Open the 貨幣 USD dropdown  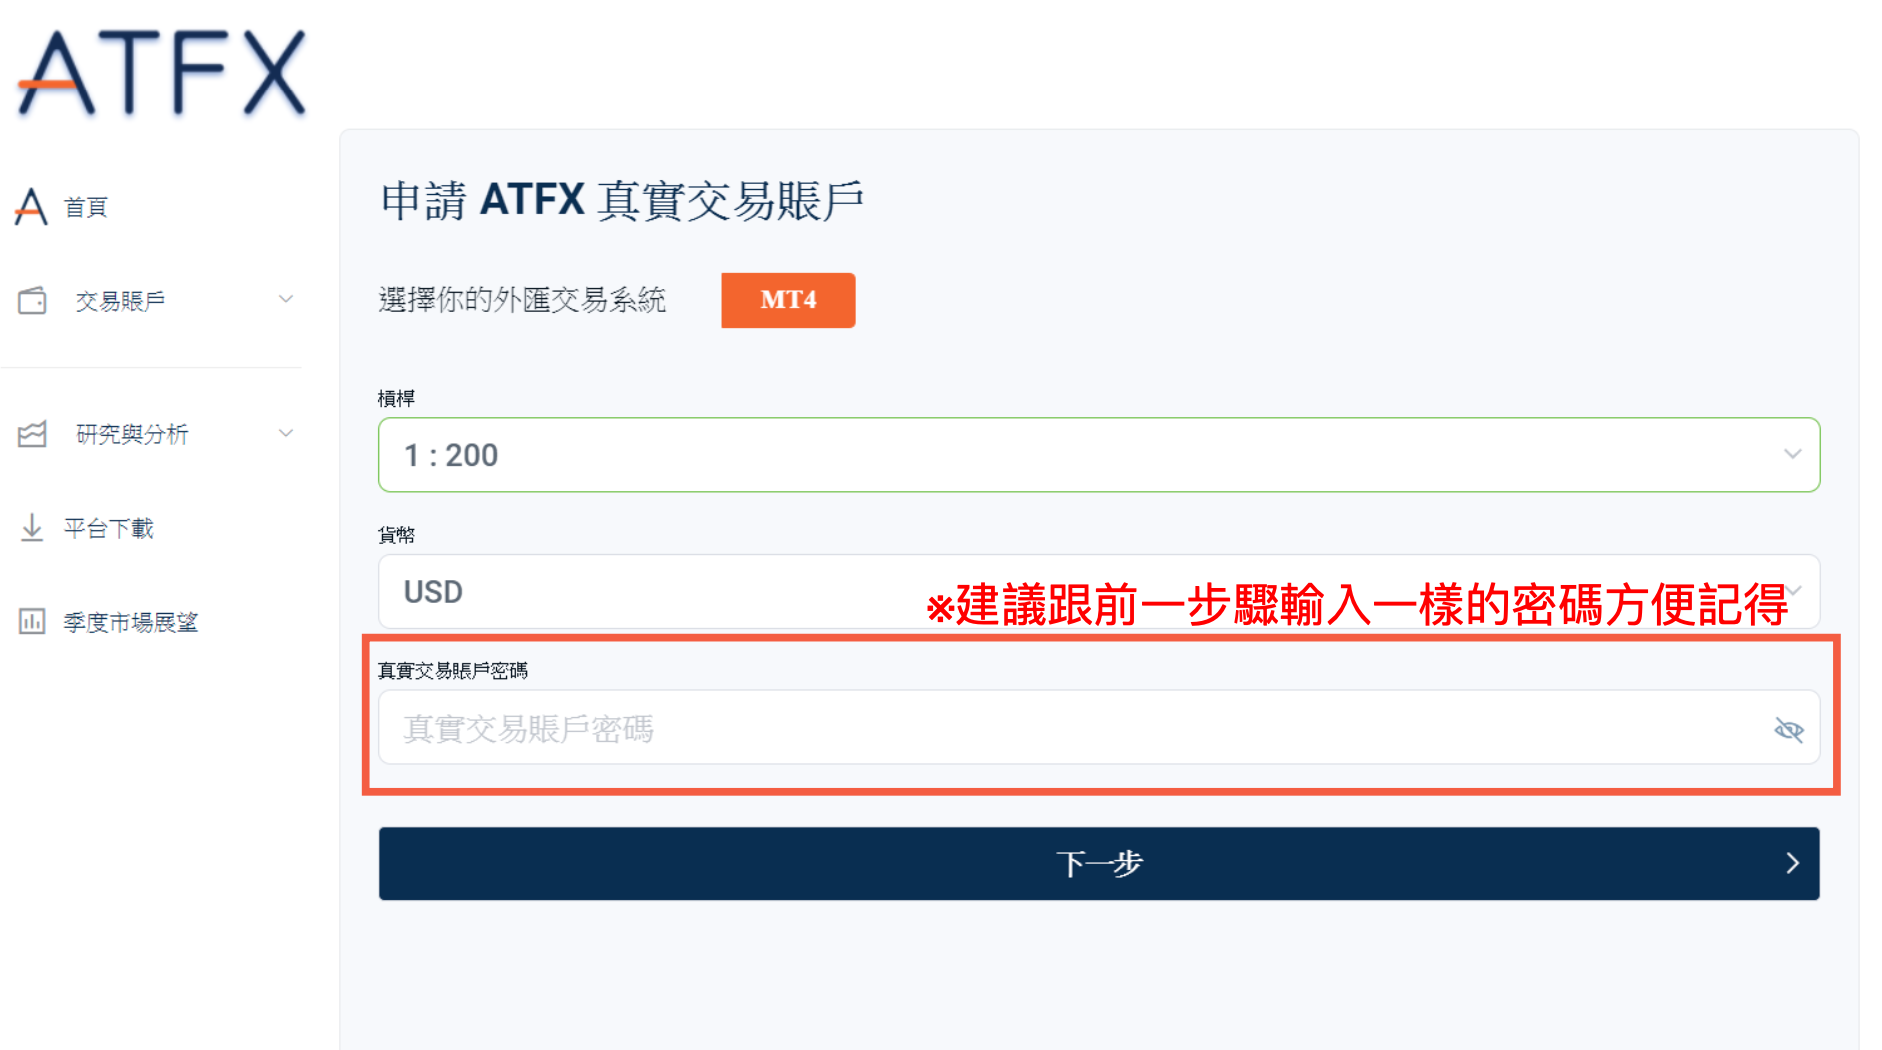tap(1099, 591)
